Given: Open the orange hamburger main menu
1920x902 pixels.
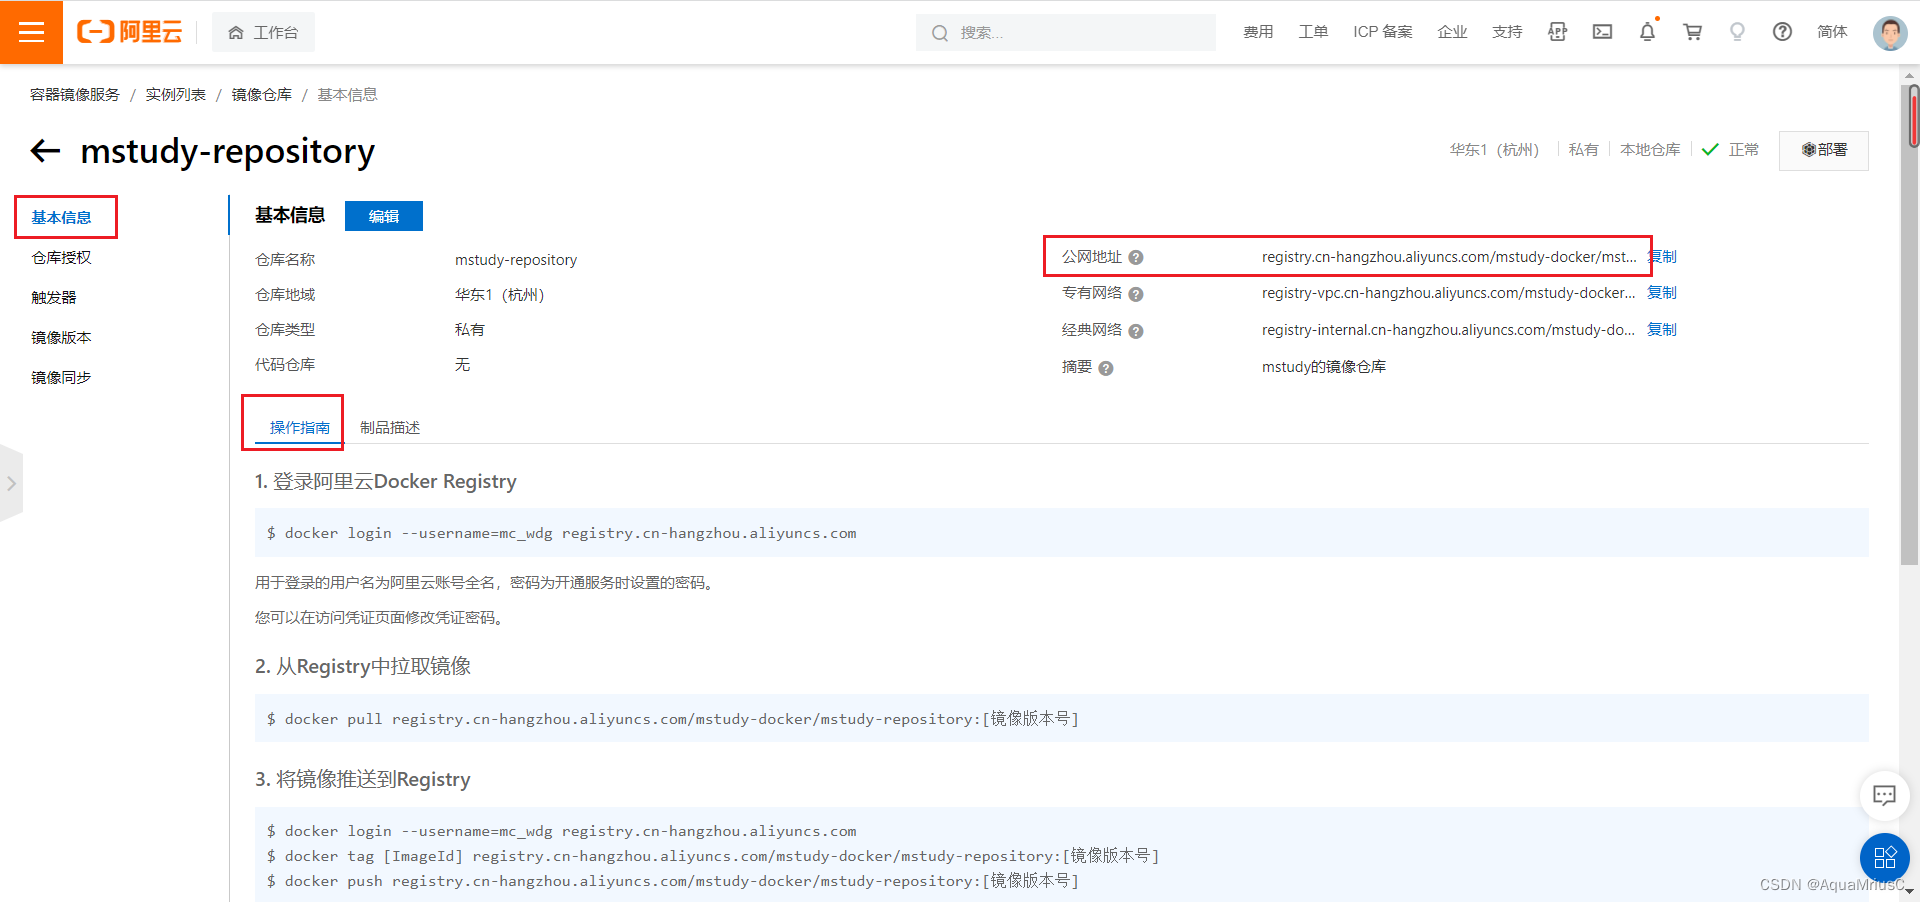Looking at the screenshot, I should click(31, 32).
